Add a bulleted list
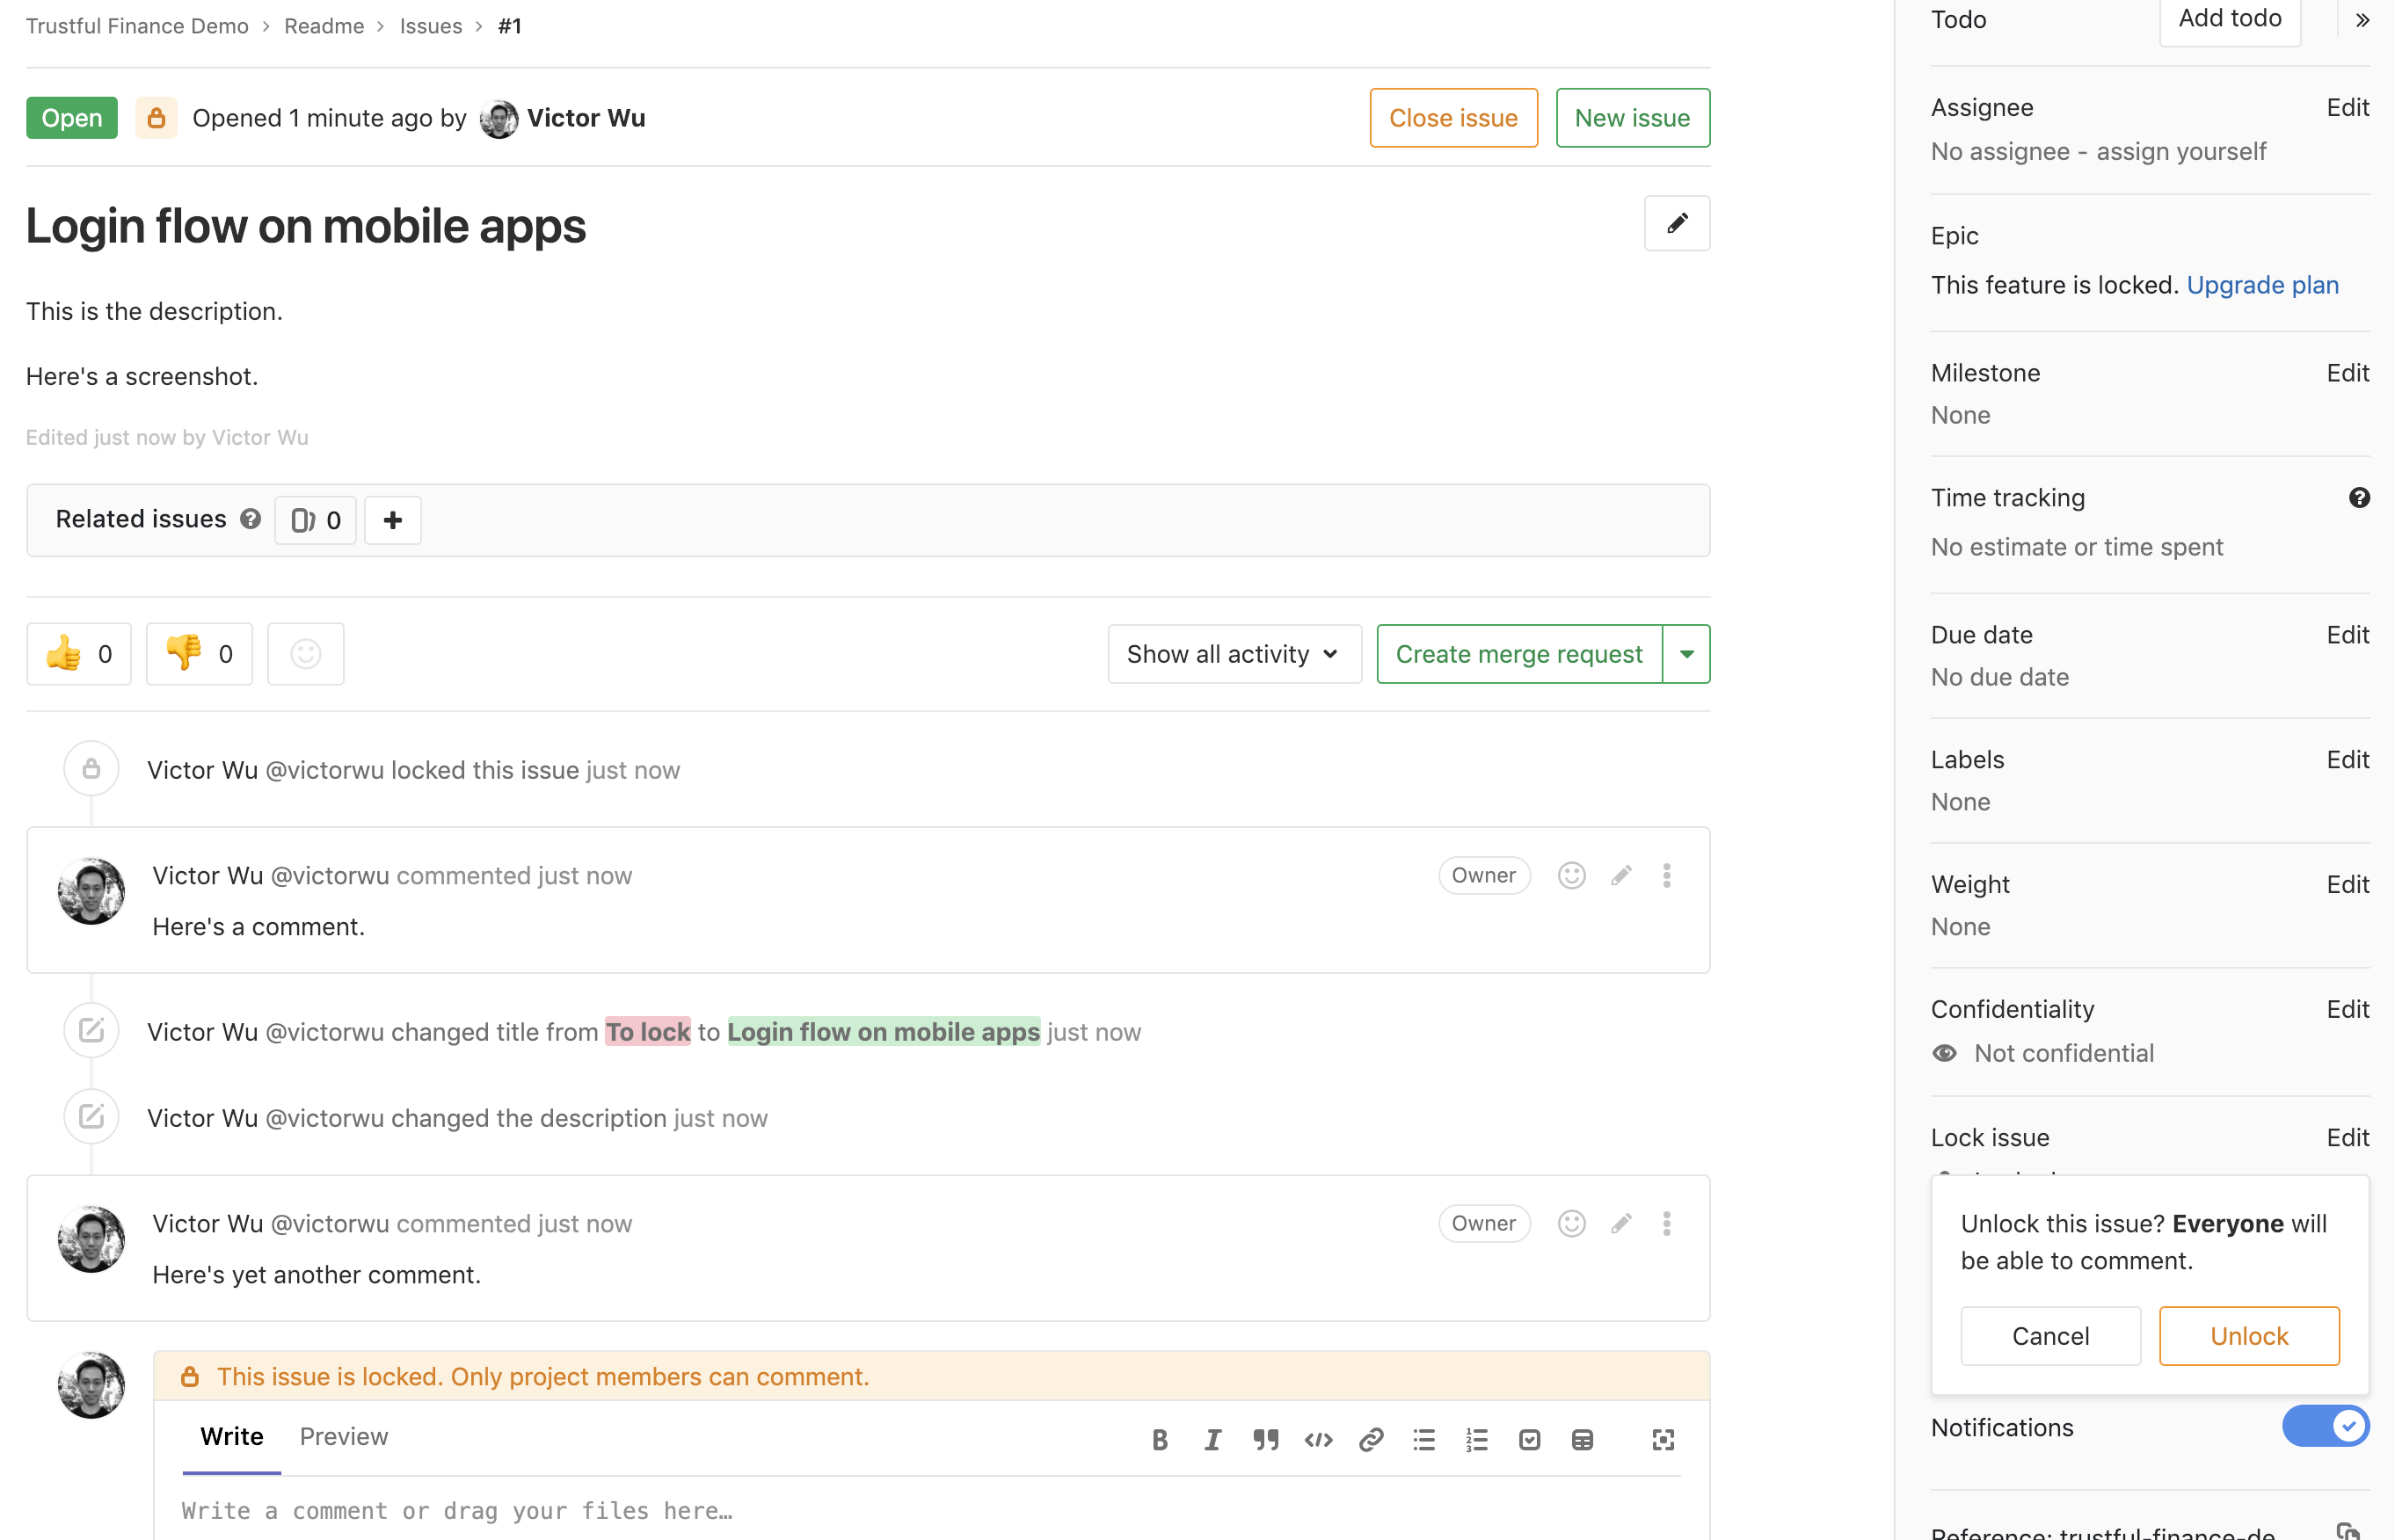Image resolution: width=2395 pixels, height=1540 pixels. 1424,1439
